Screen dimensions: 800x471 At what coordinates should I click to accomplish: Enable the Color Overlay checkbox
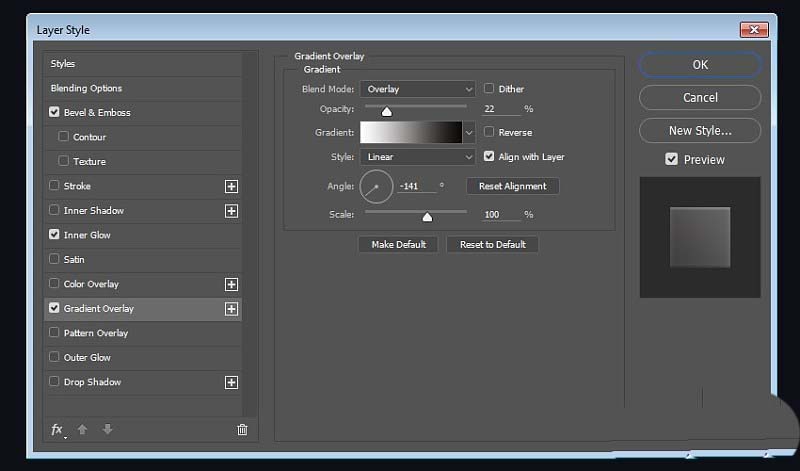coord(54,283)
